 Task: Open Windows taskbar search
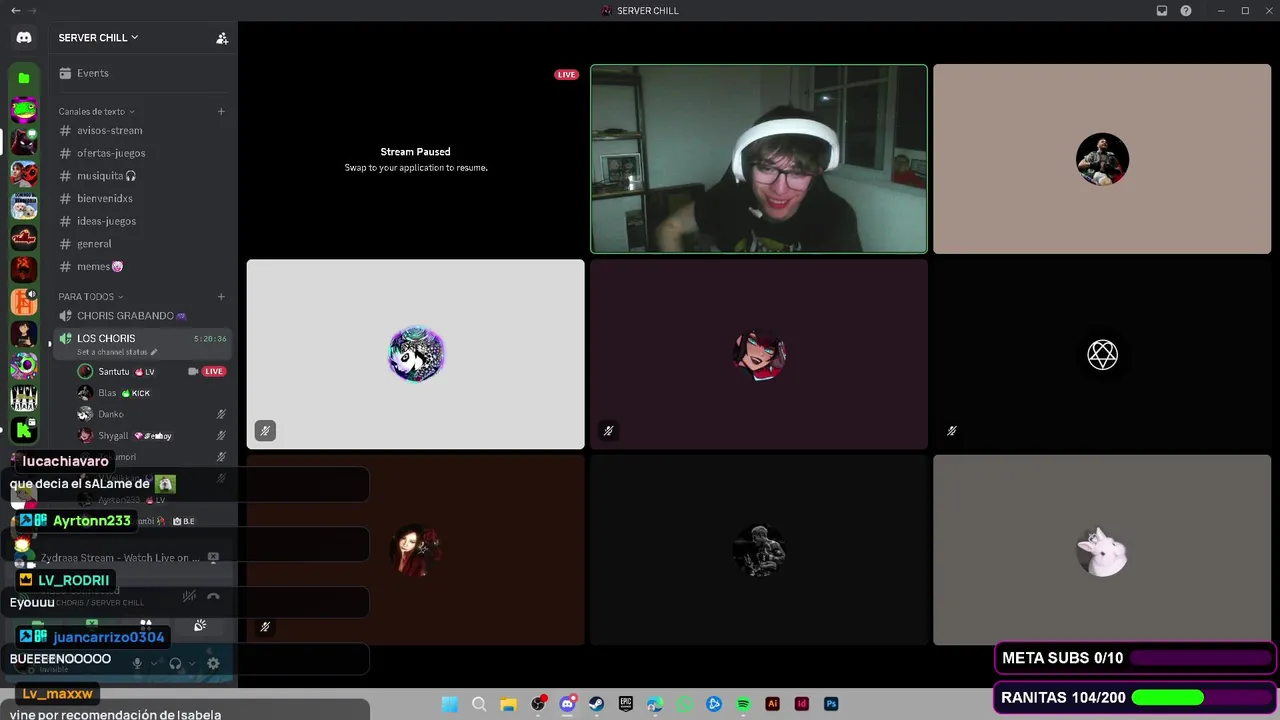tap(479, 704)
